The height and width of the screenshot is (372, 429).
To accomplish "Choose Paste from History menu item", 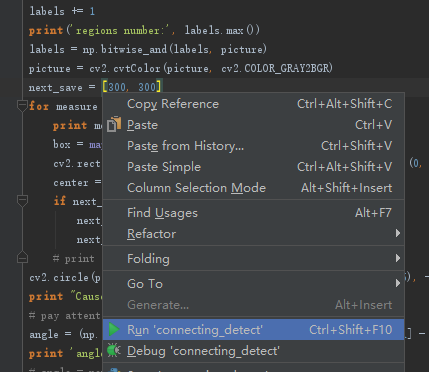I will (x=253, y=146).
